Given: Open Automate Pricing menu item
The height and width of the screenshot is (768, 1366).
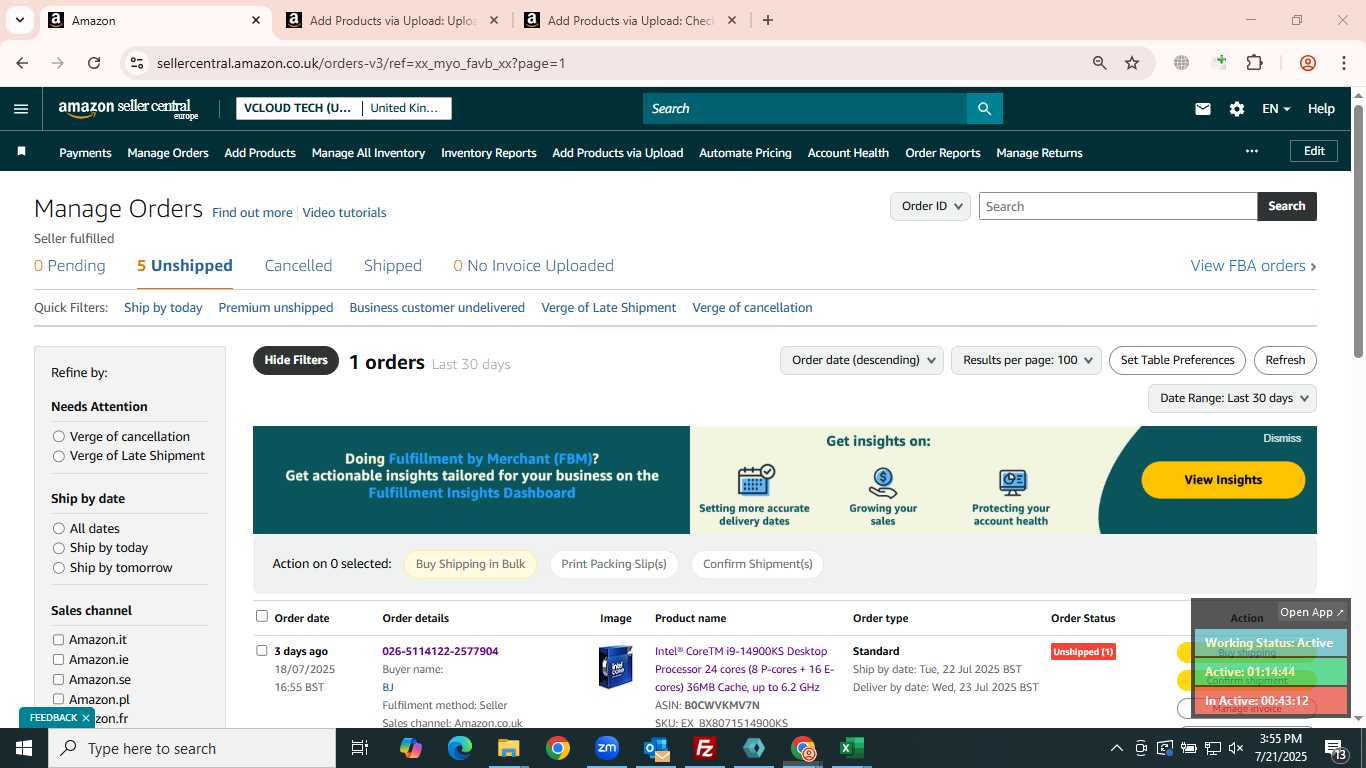Looking at the screenshot, I should pos(745,153).
